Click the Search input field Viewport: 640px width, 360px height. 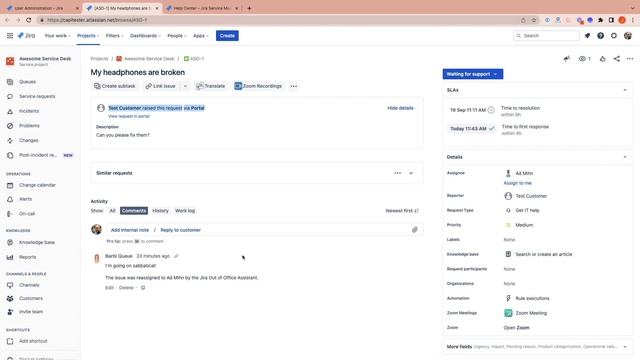pyautogui.click(x=546, y=36)
